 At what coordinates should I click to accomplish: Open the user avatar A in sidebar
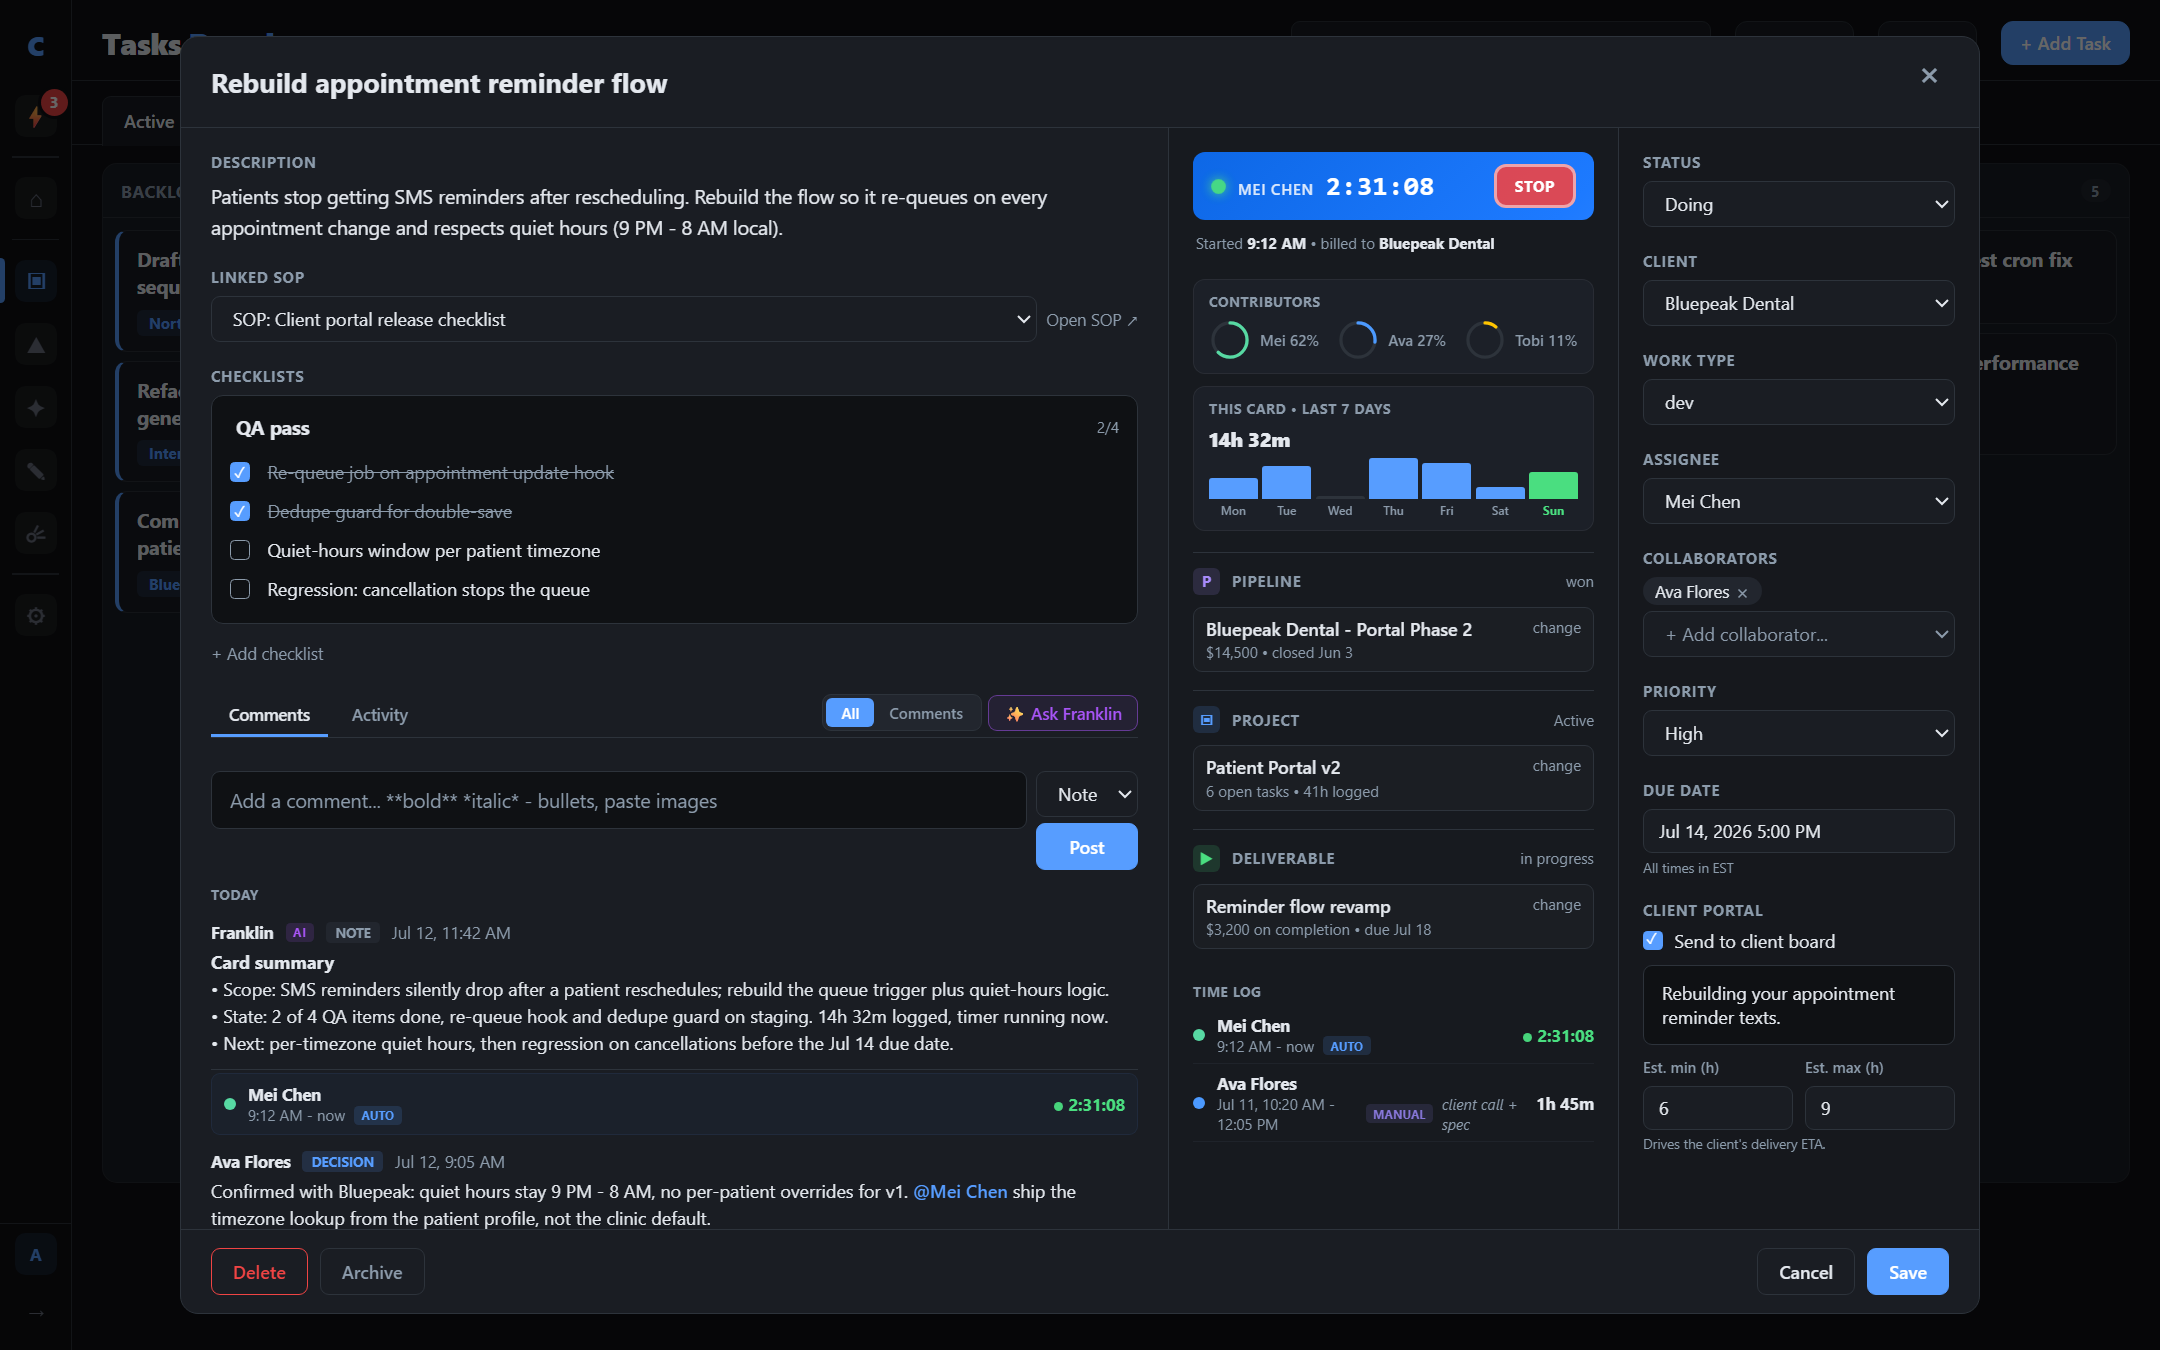(x=36, y=1255)
